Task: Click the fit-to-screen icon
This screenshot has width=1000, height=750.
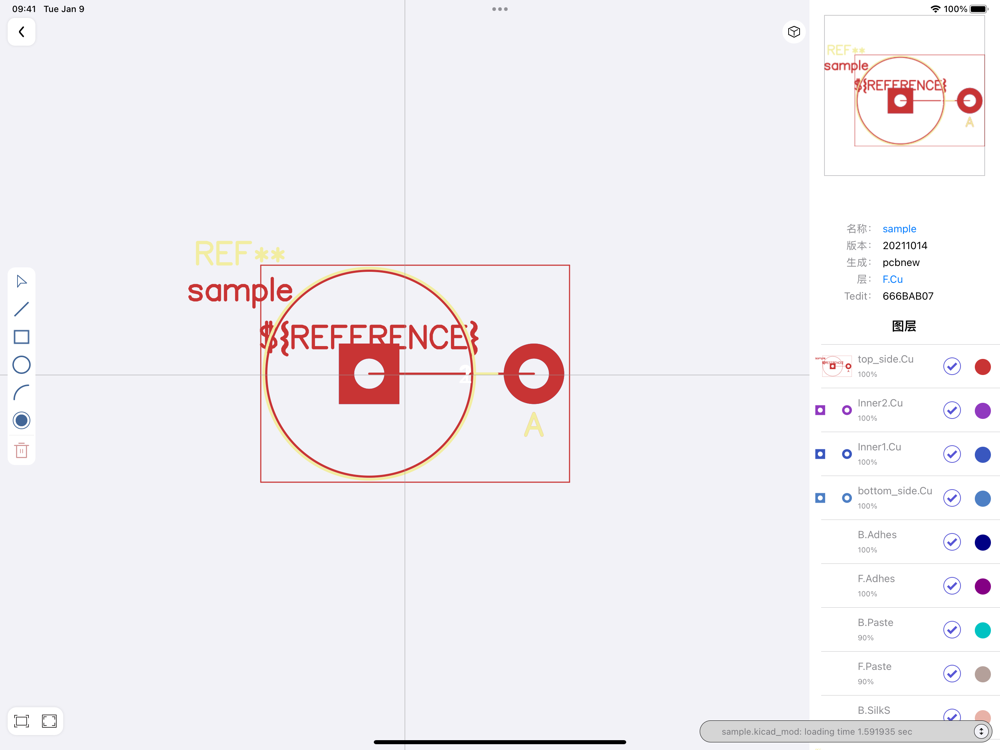Action: coord(21,721)
